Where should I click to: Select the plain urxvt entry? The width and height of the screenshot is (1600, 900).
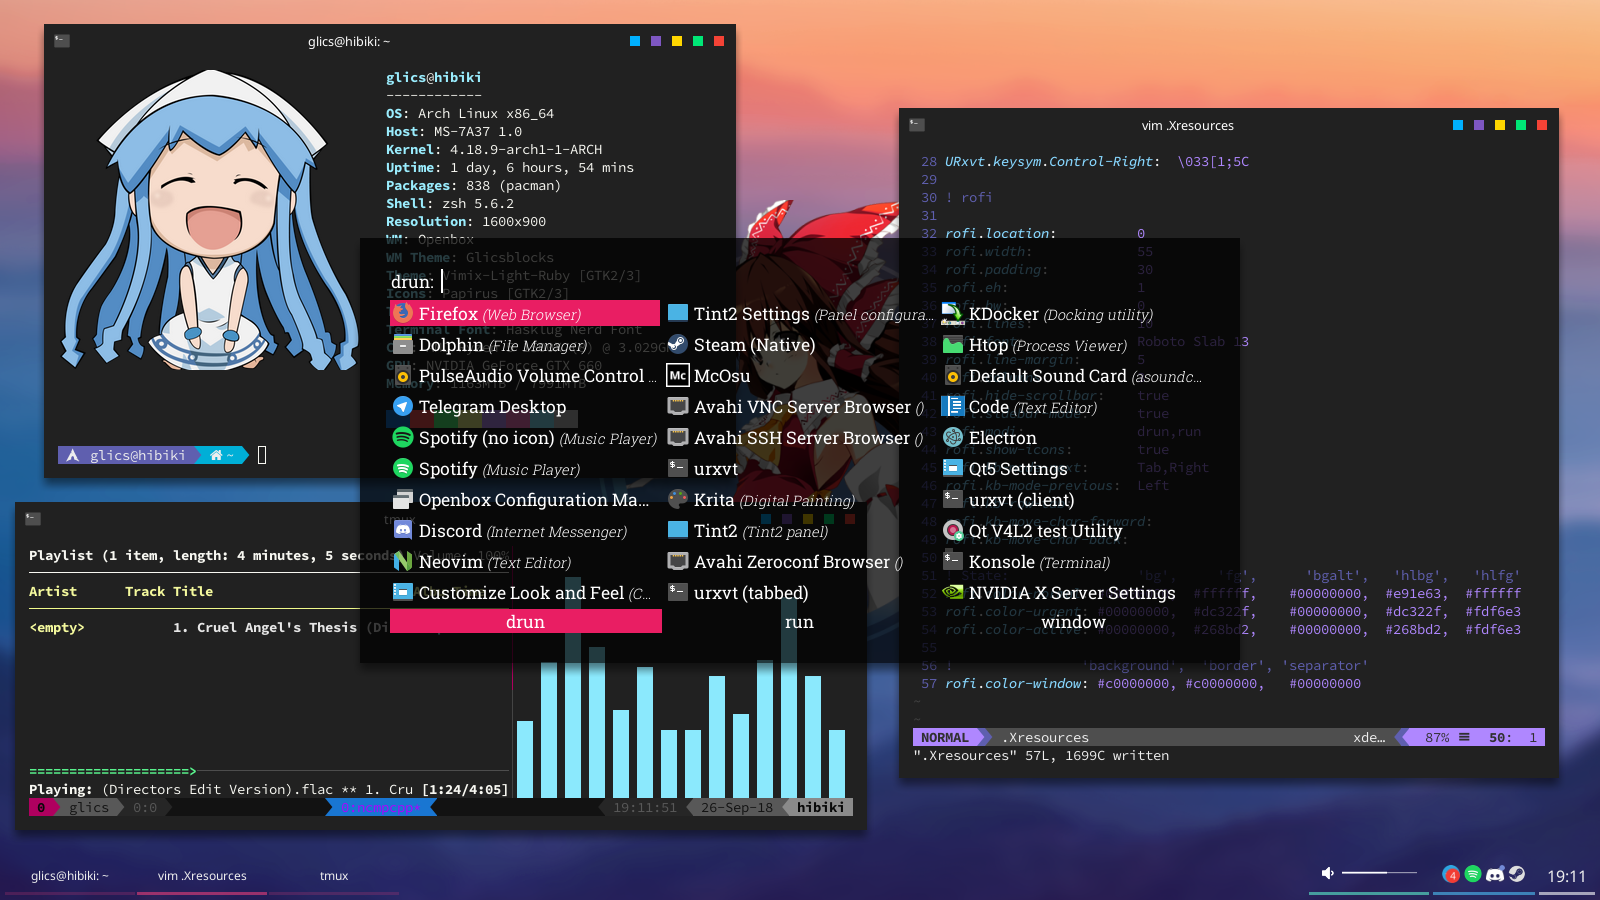pyautogui.click(x=800, y=469)
